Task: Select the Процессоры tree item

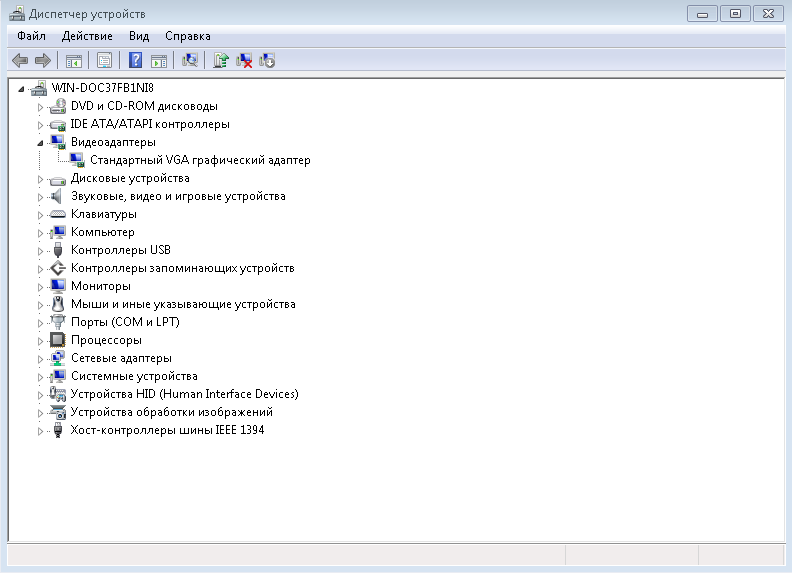Action: point(106,340)
